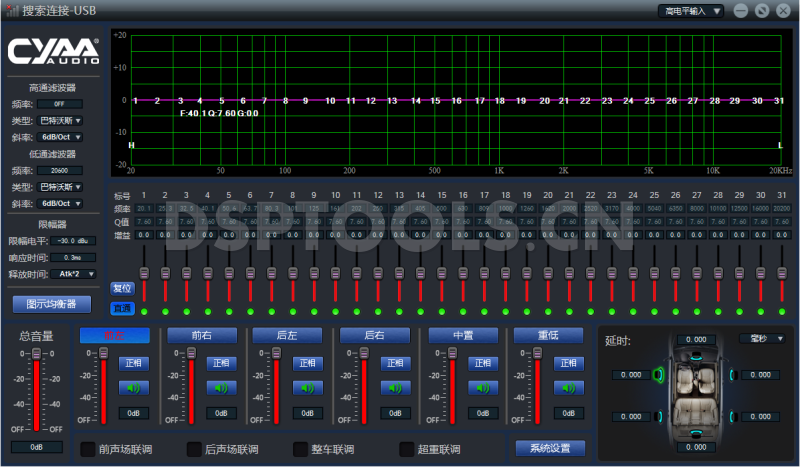This screenshot has height=467, width=800.
Task: Open 系统设置 system settings
Action: tap(550, 449)
